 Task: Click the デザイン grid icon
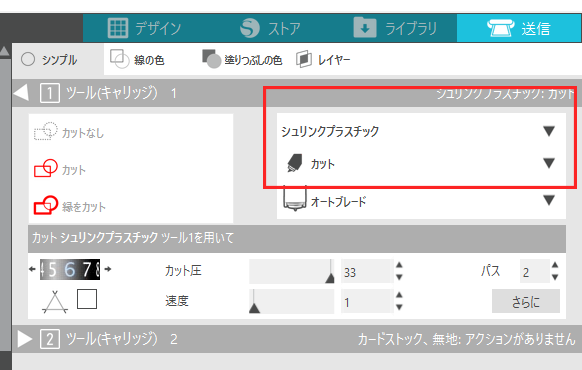[118, 28]
